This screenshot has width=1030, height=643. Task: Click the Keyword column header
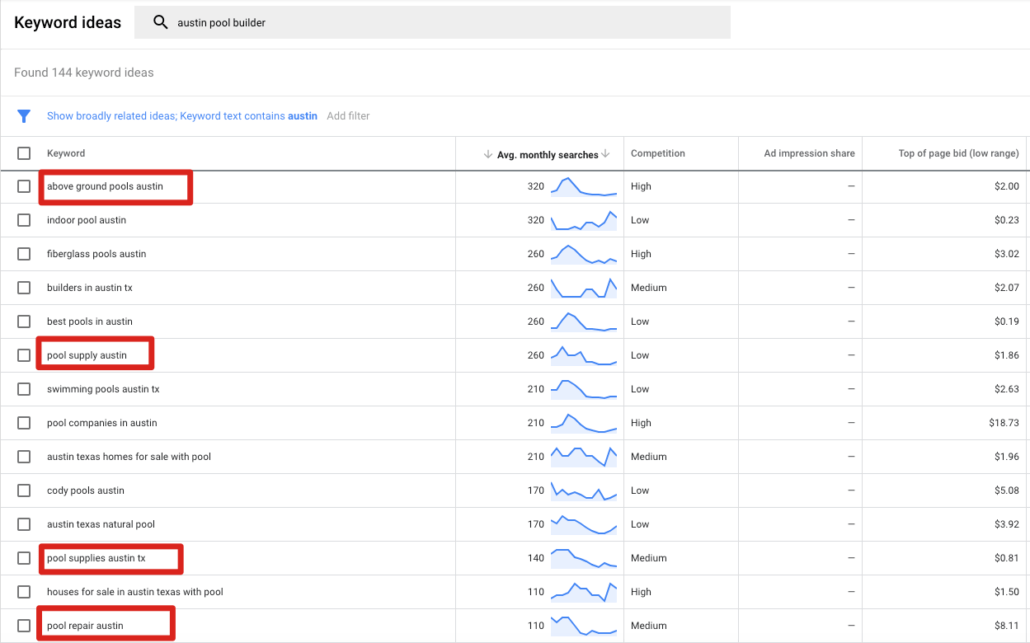coord(66,154)
